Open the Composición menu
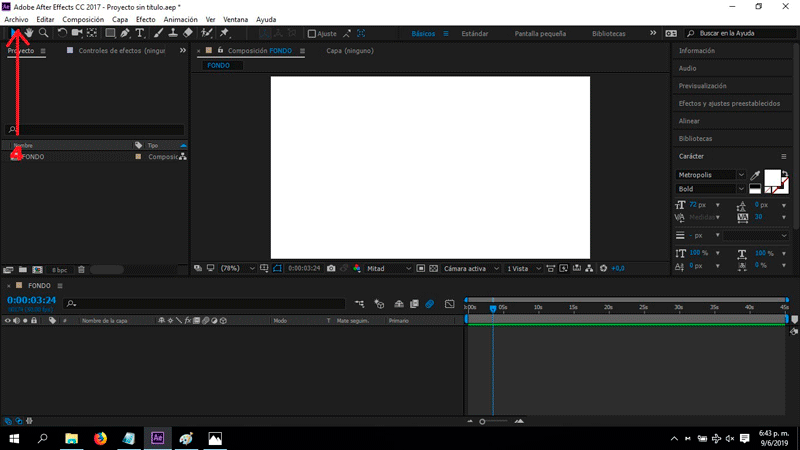 83,19
